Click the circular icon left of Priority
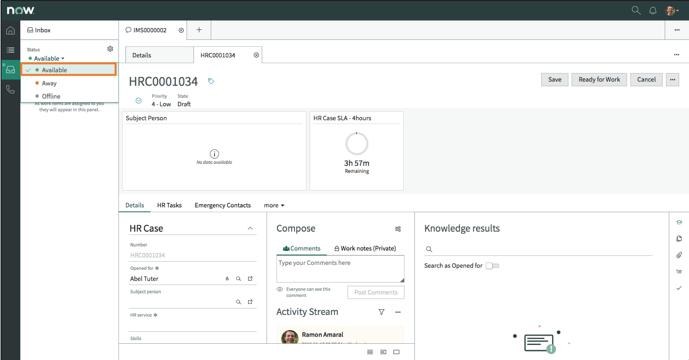689x360 pixels. point(138,101)
